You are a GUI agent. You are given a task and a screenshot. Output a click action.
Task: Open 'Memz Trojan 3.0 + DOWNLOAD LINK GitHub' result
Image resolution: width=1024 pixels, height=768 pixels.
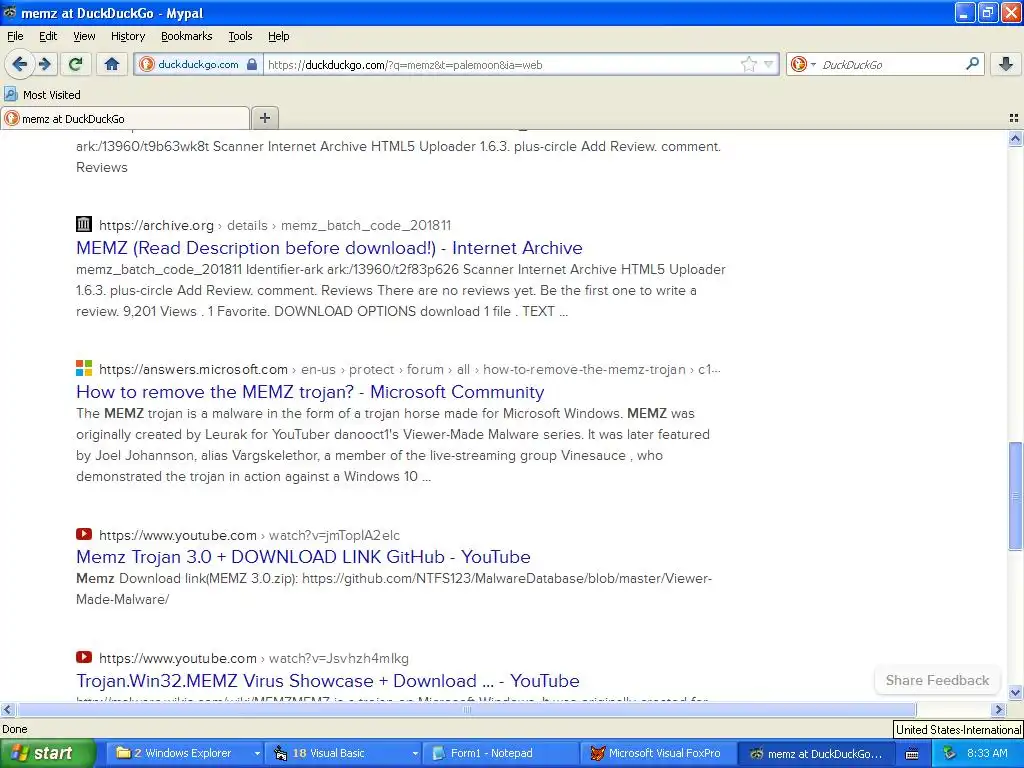(303, 556)
